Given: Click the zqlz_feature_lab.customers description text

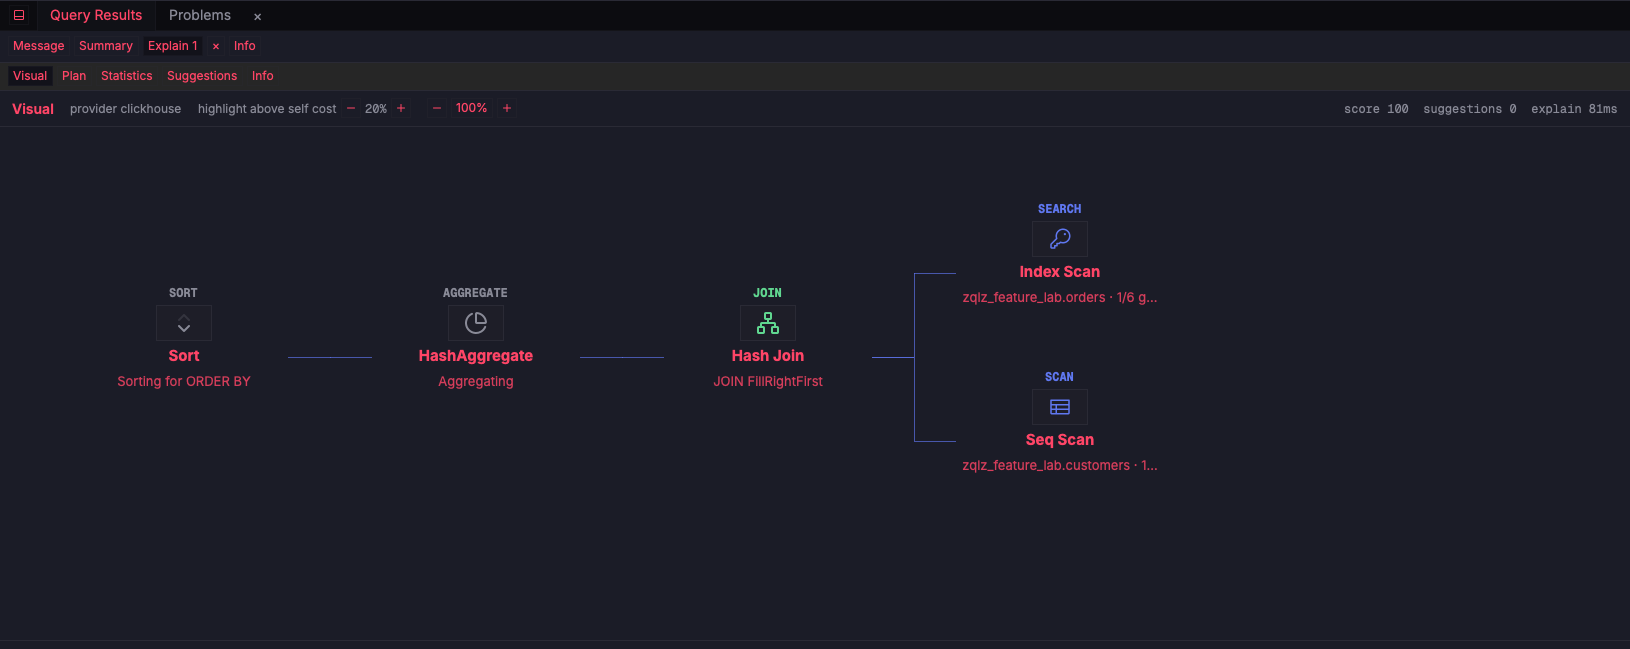Looking at the screenshot, I should point(1060,465).
